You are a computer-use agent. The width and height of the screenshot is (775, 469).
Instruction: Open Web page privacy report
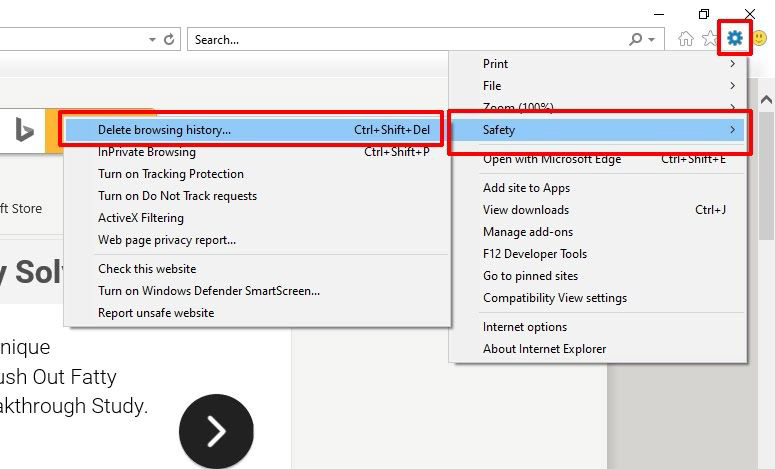point(258,240)
